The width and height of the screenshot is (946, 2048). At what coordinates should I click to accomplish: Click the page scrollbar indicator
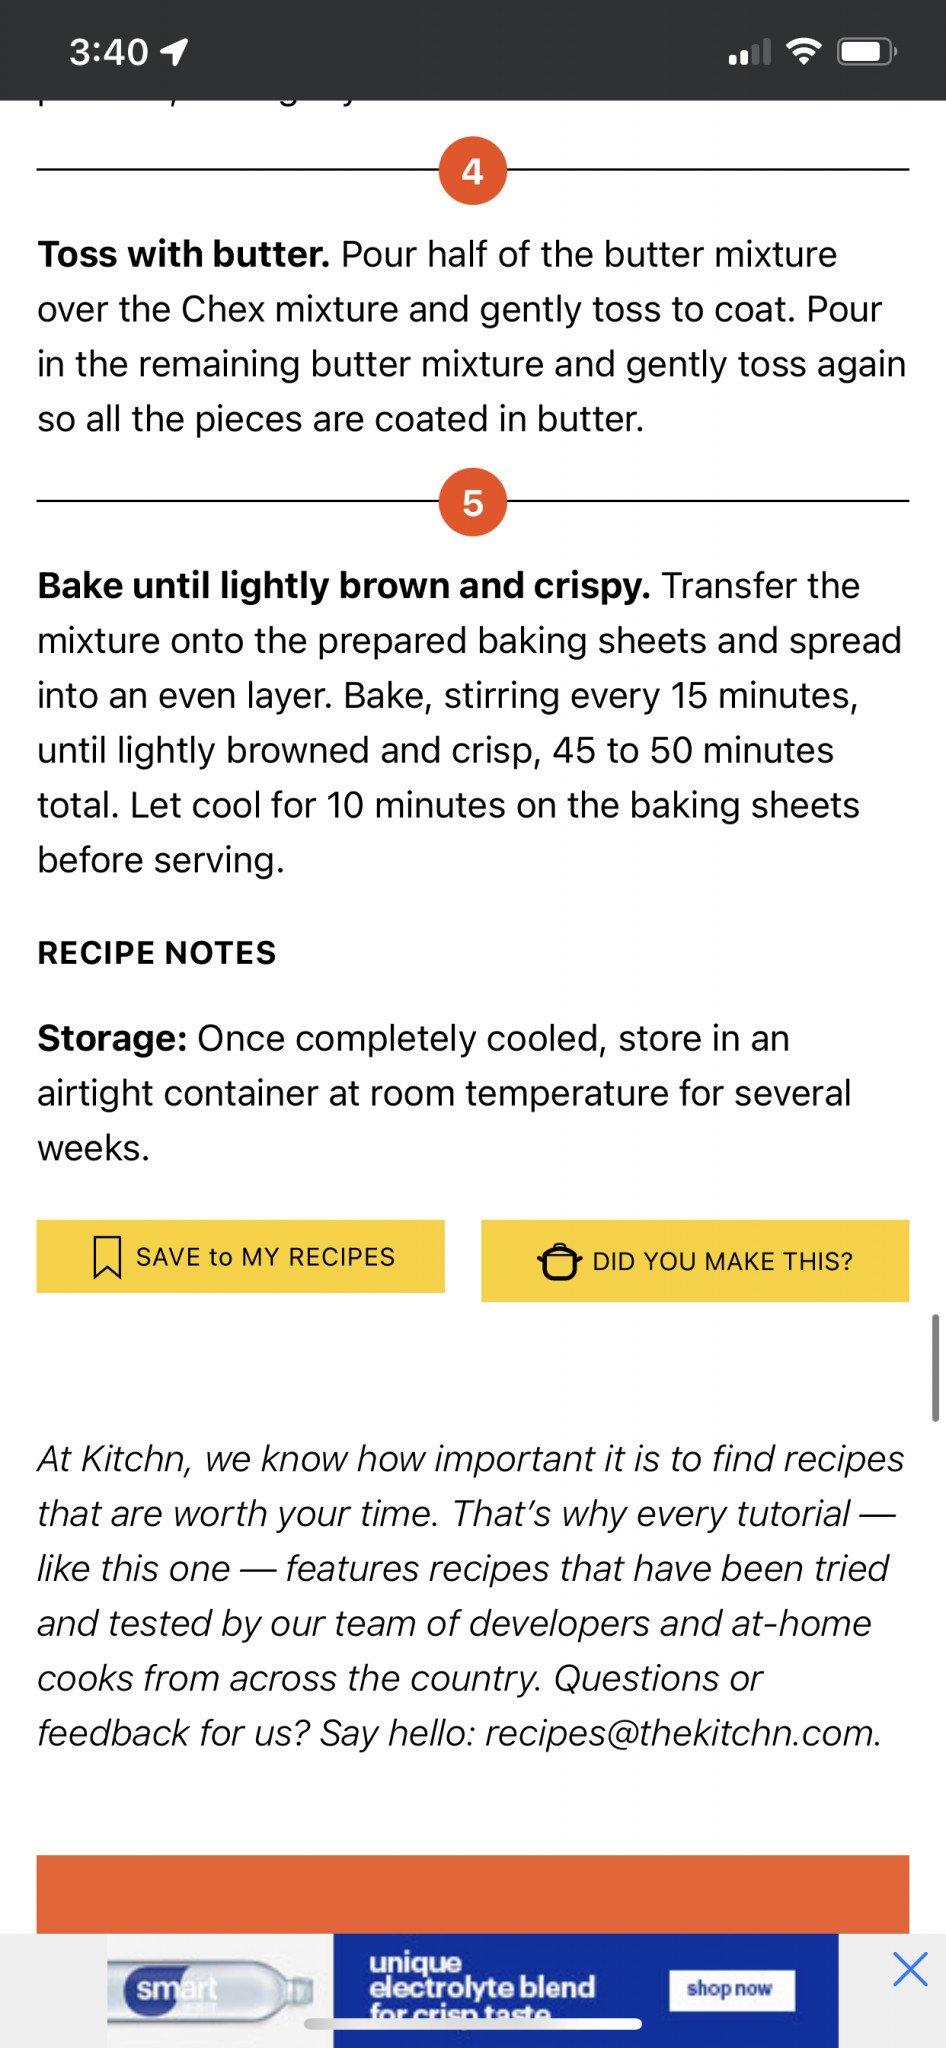pyautogui.click(x=935, y=1367)
